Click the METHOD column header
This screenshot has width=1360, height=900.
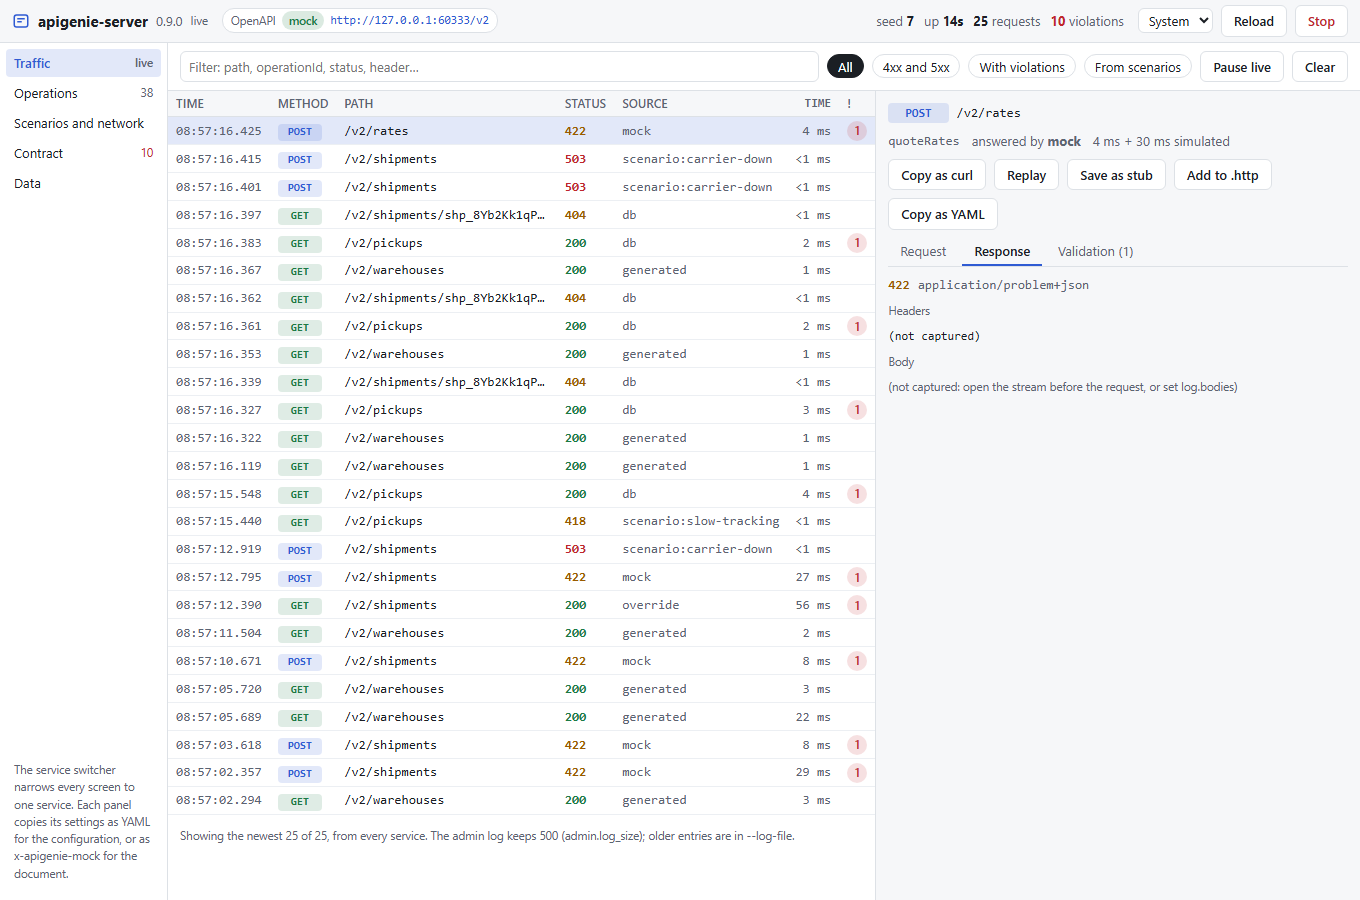pos(303,103)
